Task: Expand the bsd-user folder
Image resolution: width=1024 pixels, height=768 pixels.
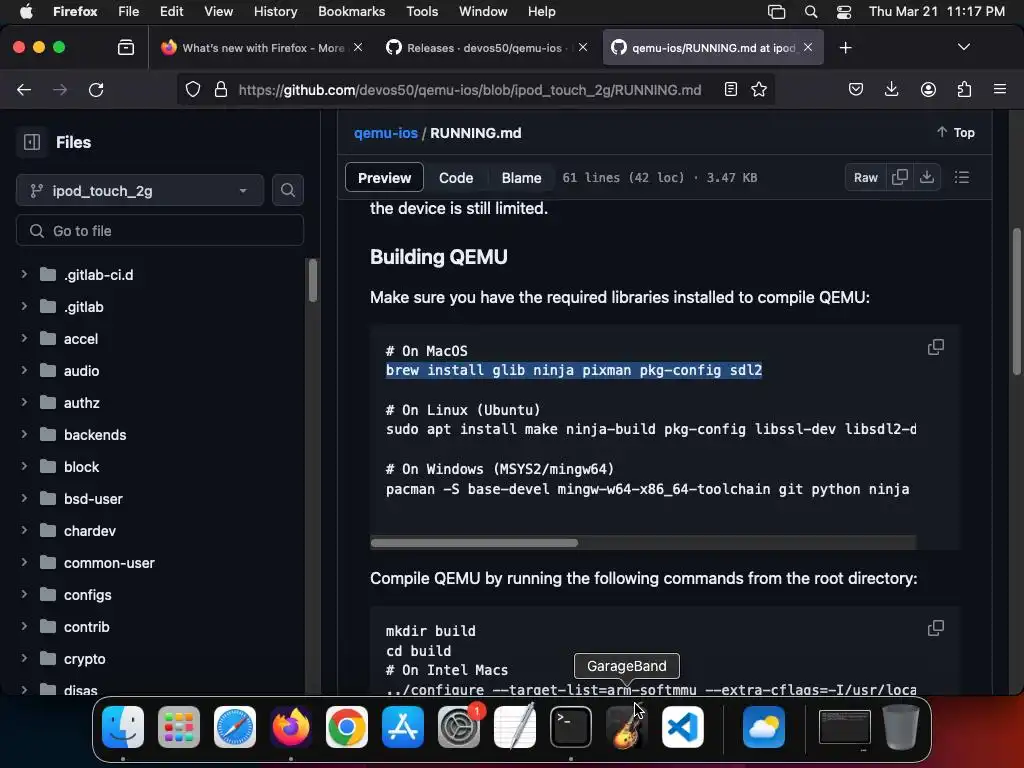Action: coord(24,498)
